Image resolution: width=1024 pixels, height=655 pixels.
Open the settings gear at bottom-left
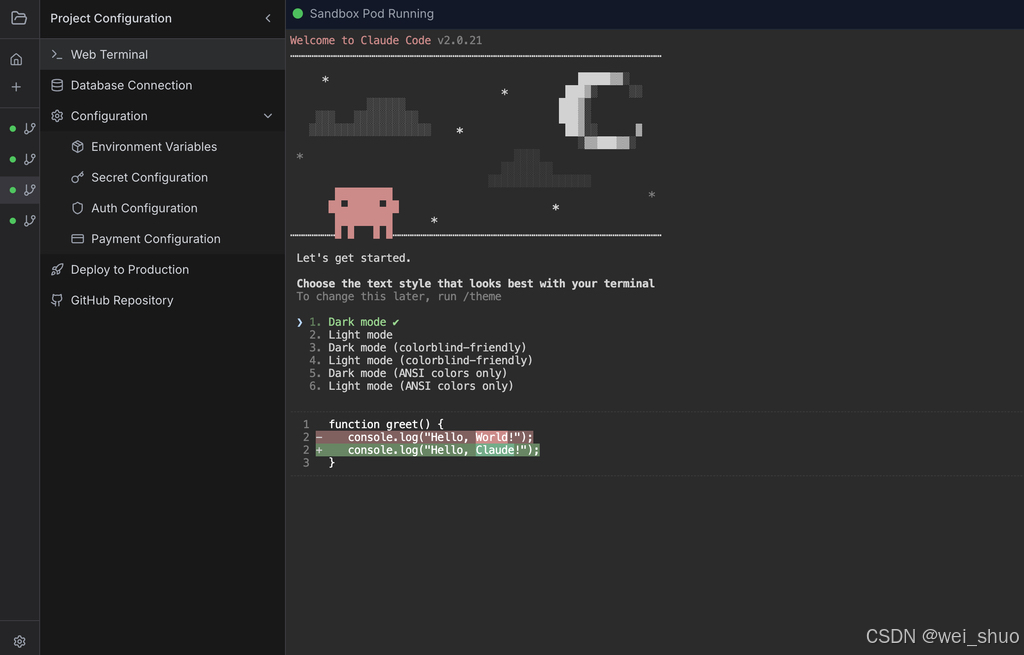click(x=20, y=641)
